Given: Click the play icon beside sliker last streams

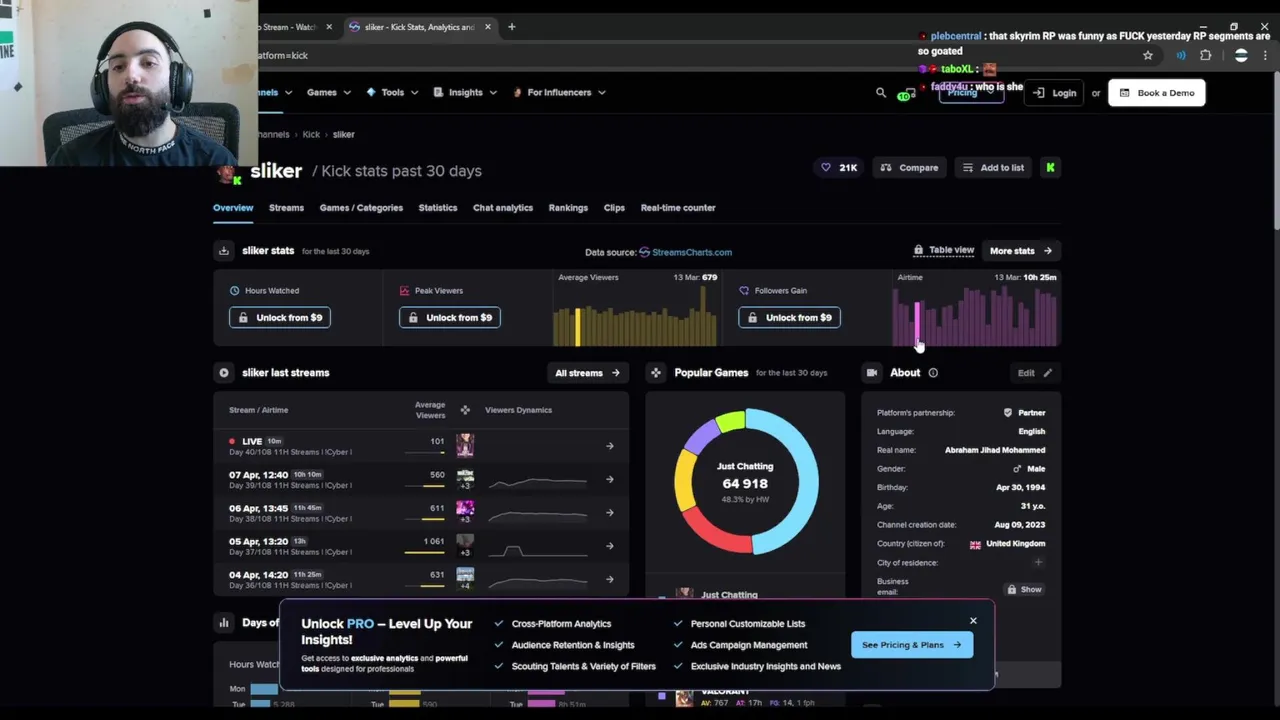Looking at the screenshot, I should tap(224, 373).
